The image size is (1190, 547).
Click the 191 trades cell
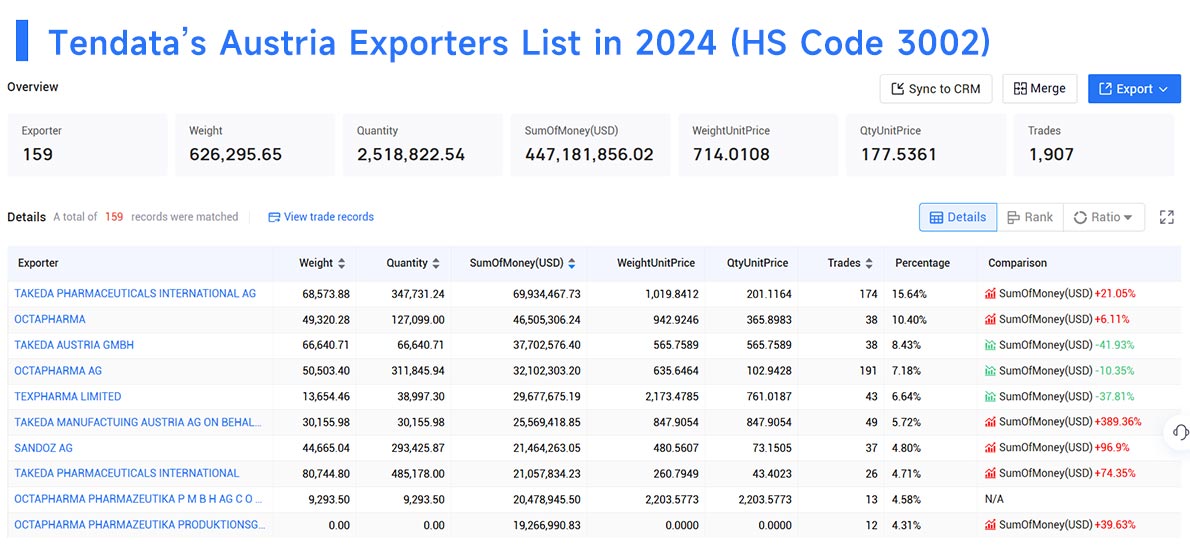pos(867,370)
